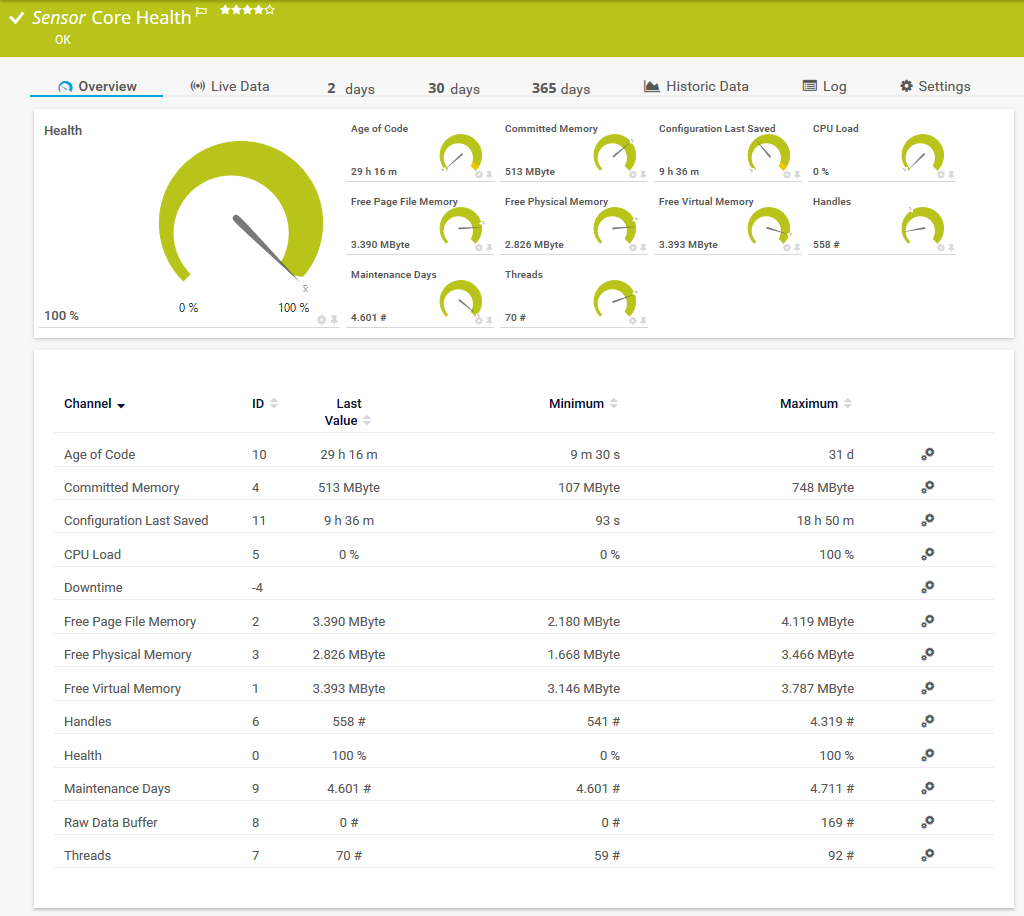Screen dimensions: 1024x916
Task: Click the gear icon on Handles gauge
Action: click(940, 247)
